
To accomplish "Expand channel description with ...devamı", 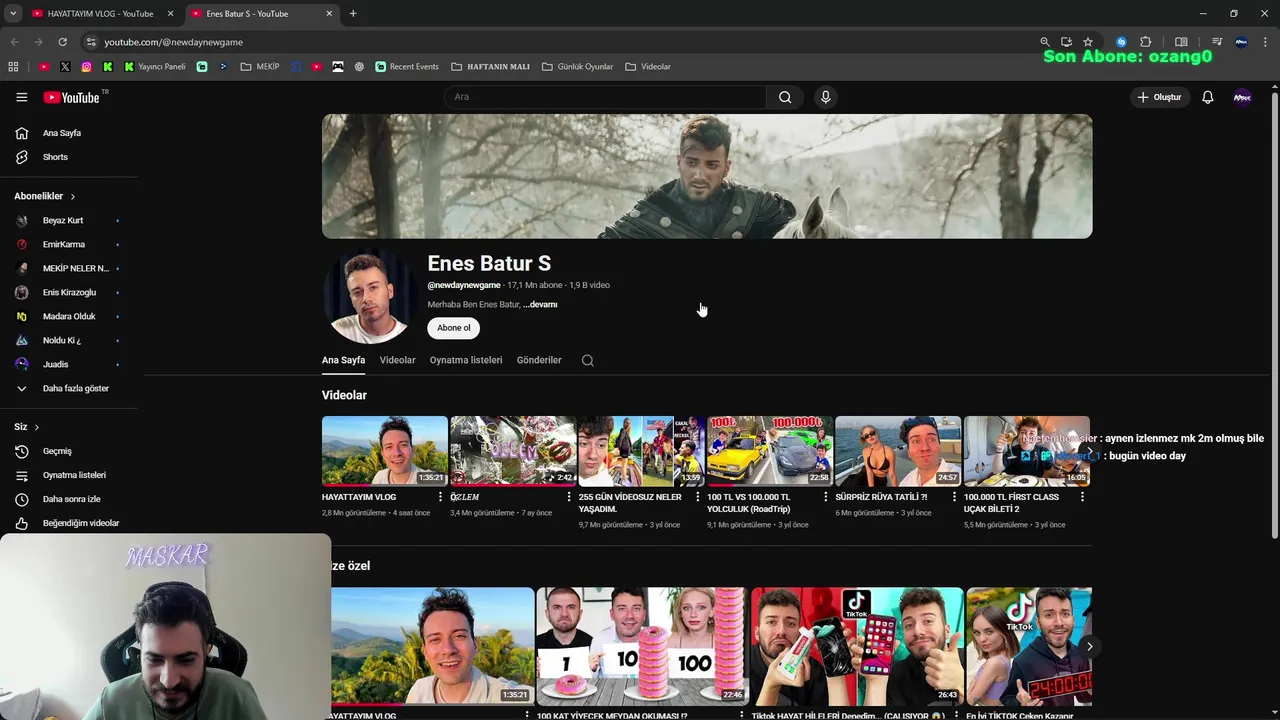I will (540, 304).
